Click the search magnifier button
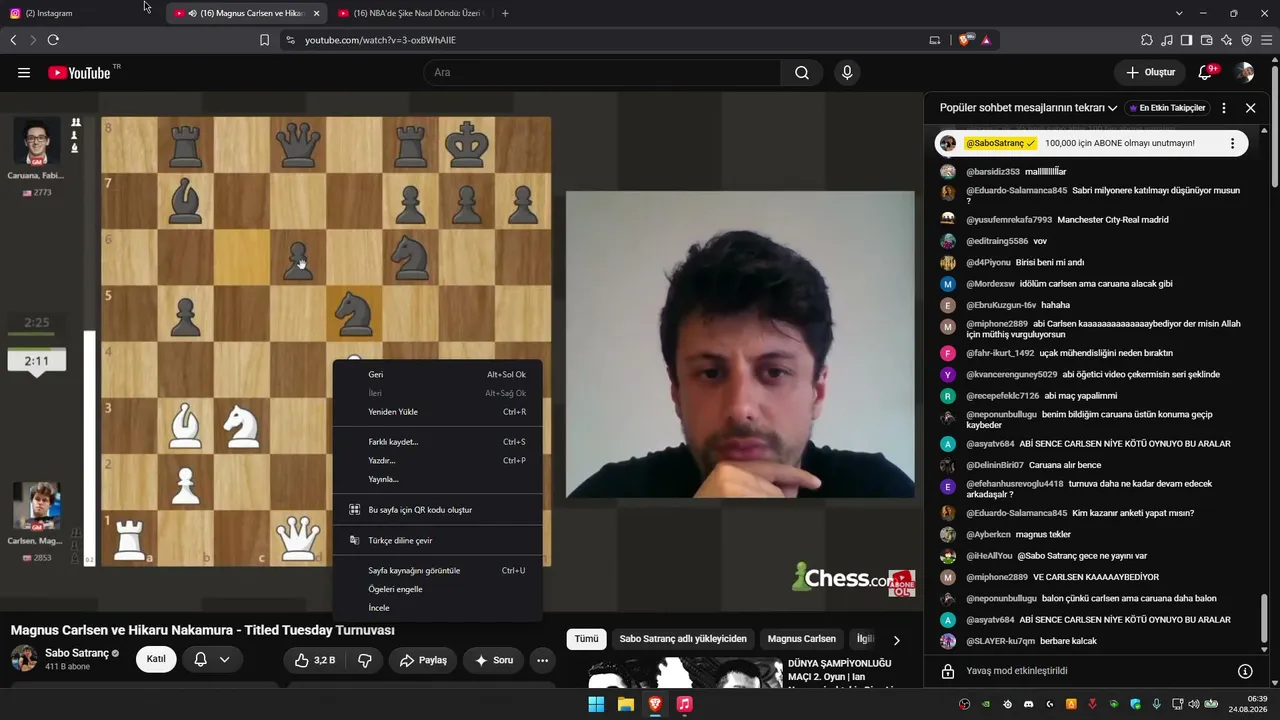The height and width of the screenshot is (720, 1280). click(x=802, y=73)
